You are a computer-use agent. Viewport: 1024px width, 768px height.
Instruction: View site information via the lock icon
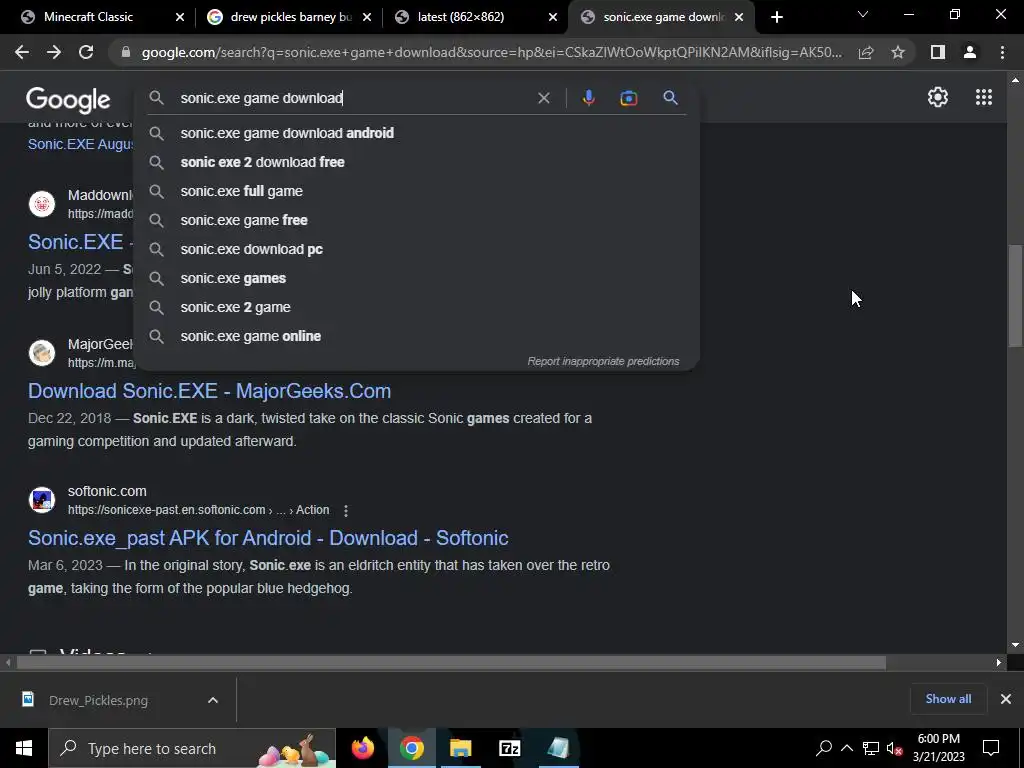pyautogui.click(x=126, y=52)
